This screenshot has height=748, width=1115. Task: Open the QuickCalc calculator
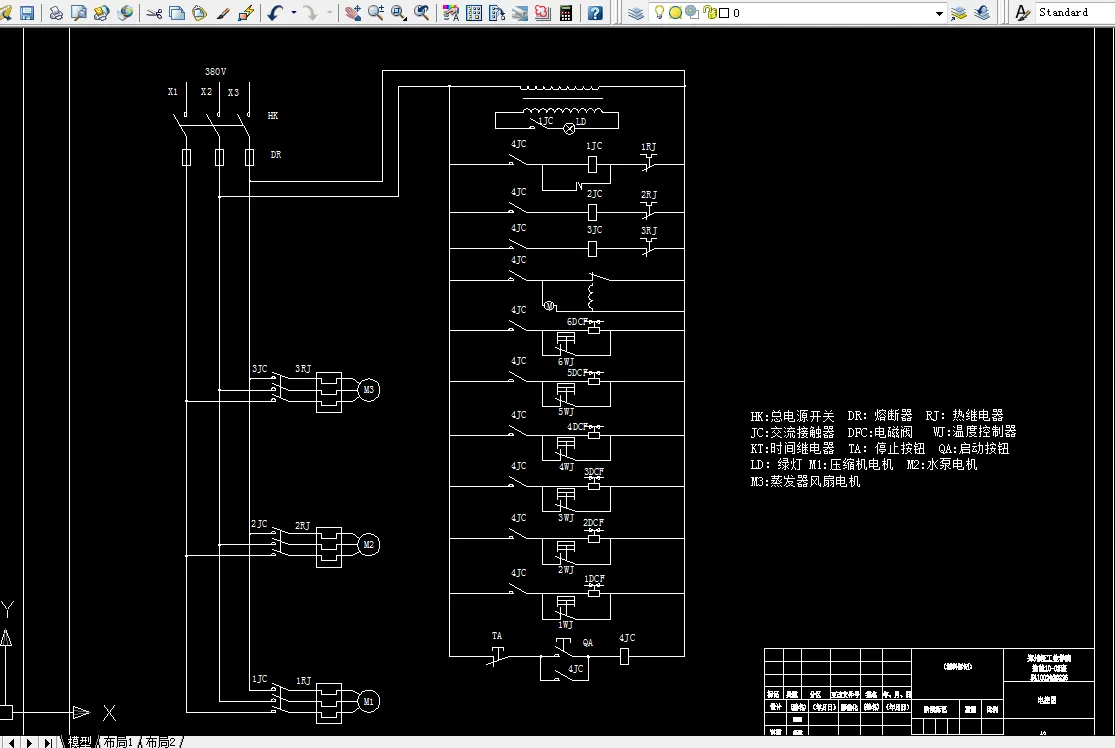pyautogui.click(x=566, y=13)
